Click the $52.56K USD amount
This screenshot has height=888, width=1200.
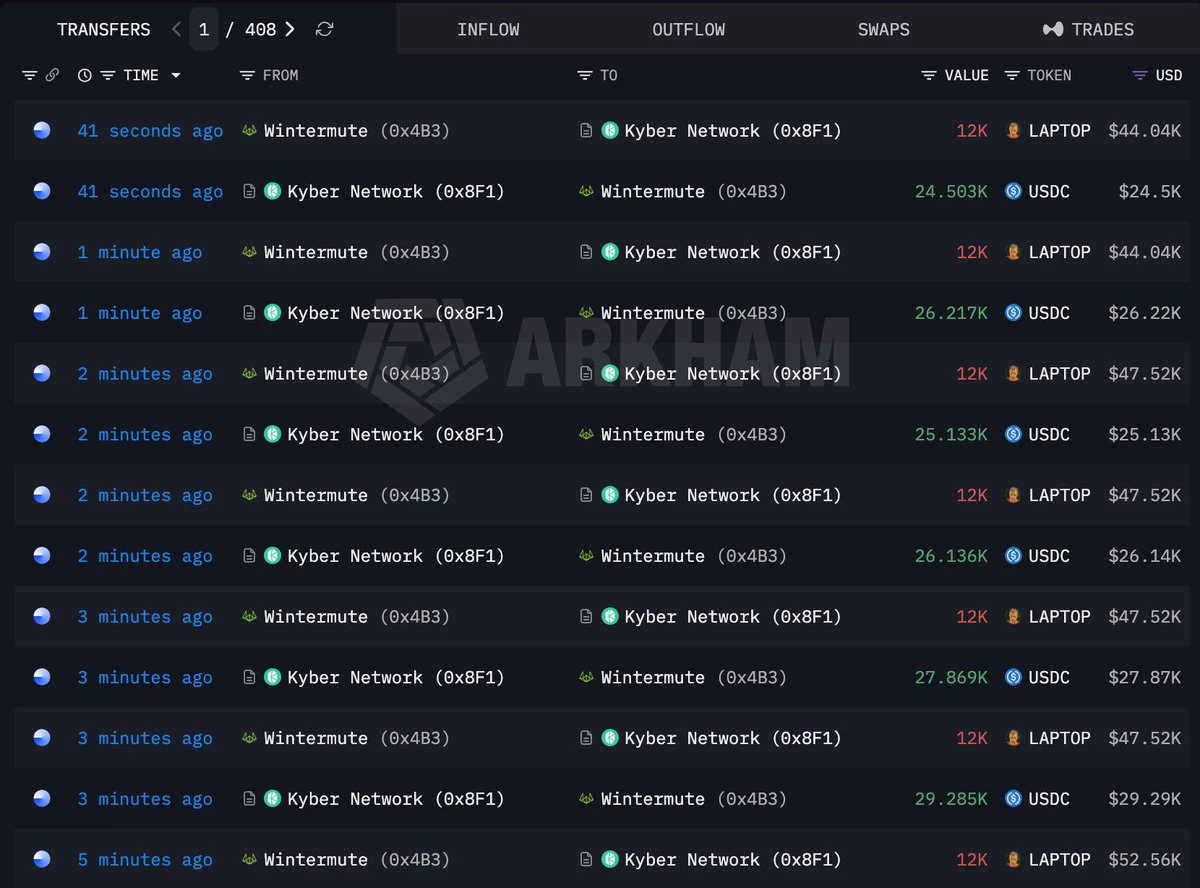coord(1144,860)
